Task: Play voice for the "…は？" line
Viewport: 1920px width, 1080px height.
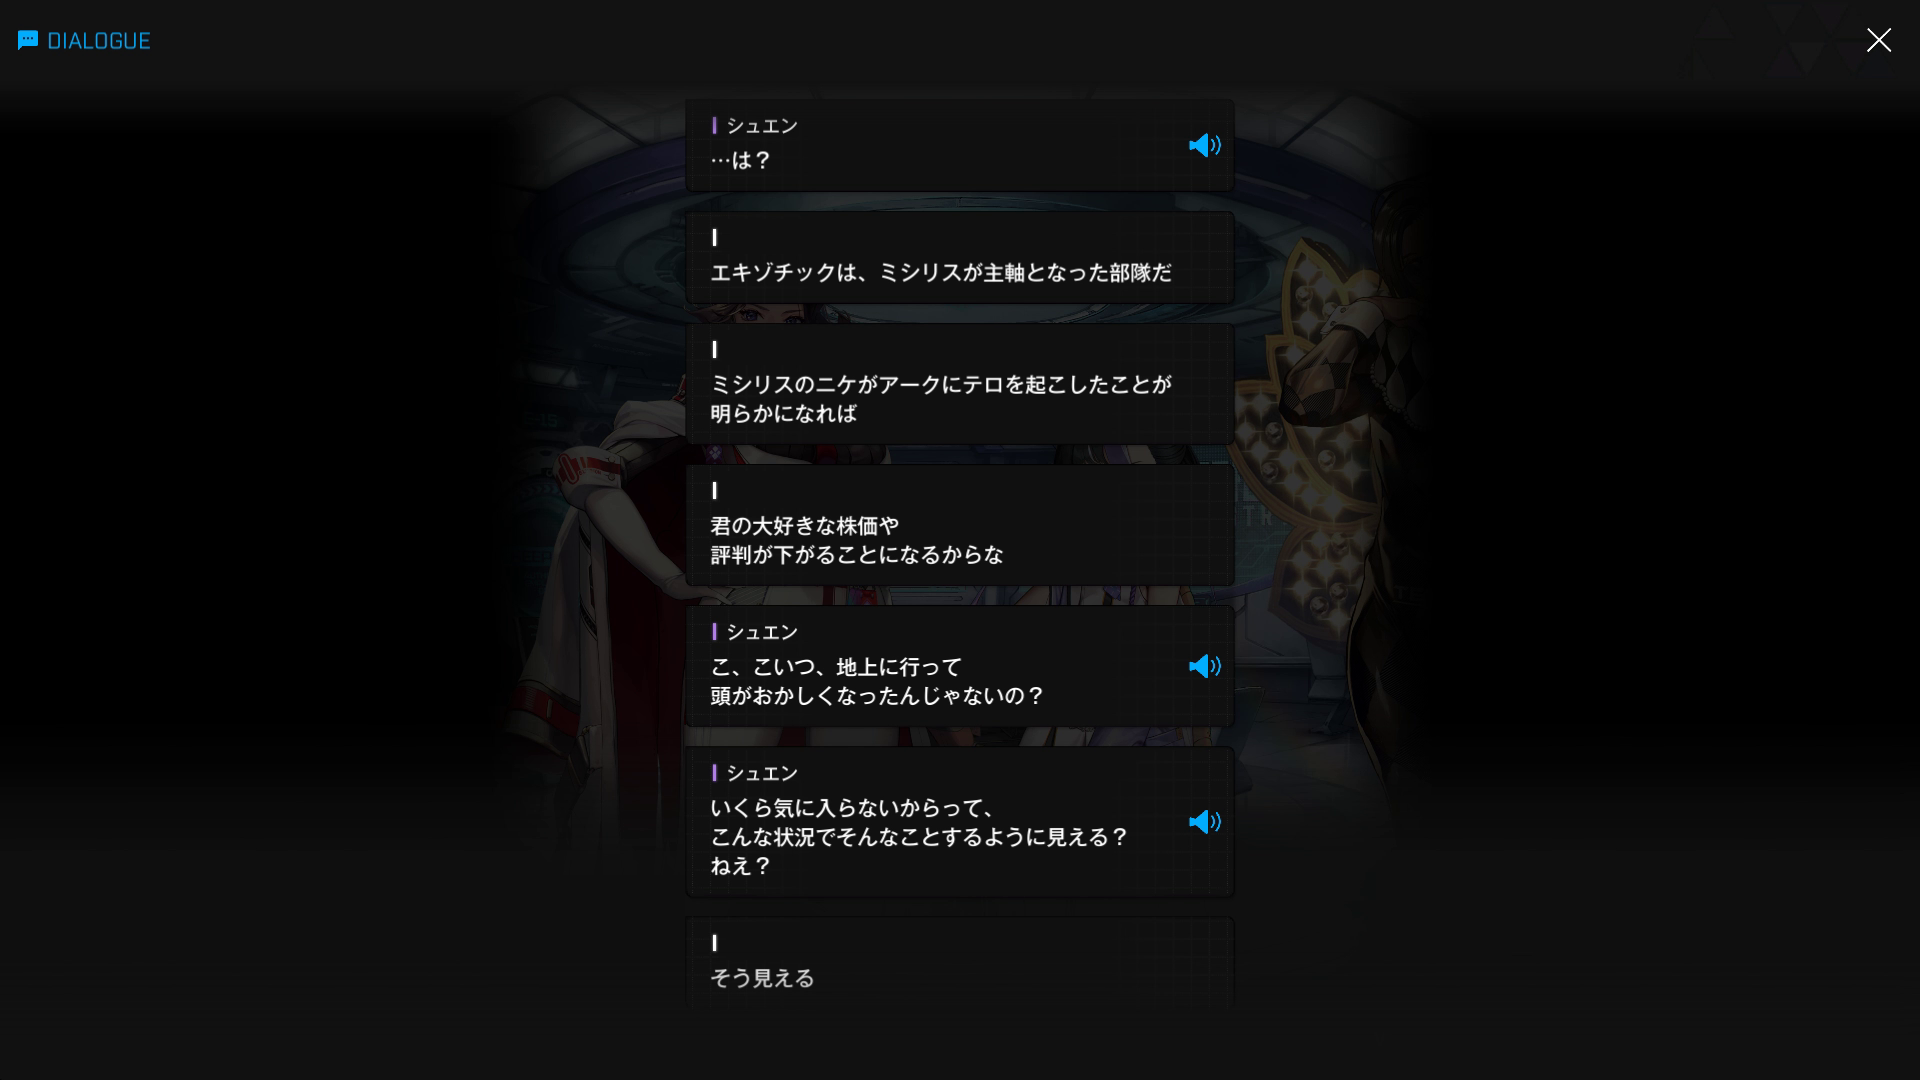Action: (1204, 146)
